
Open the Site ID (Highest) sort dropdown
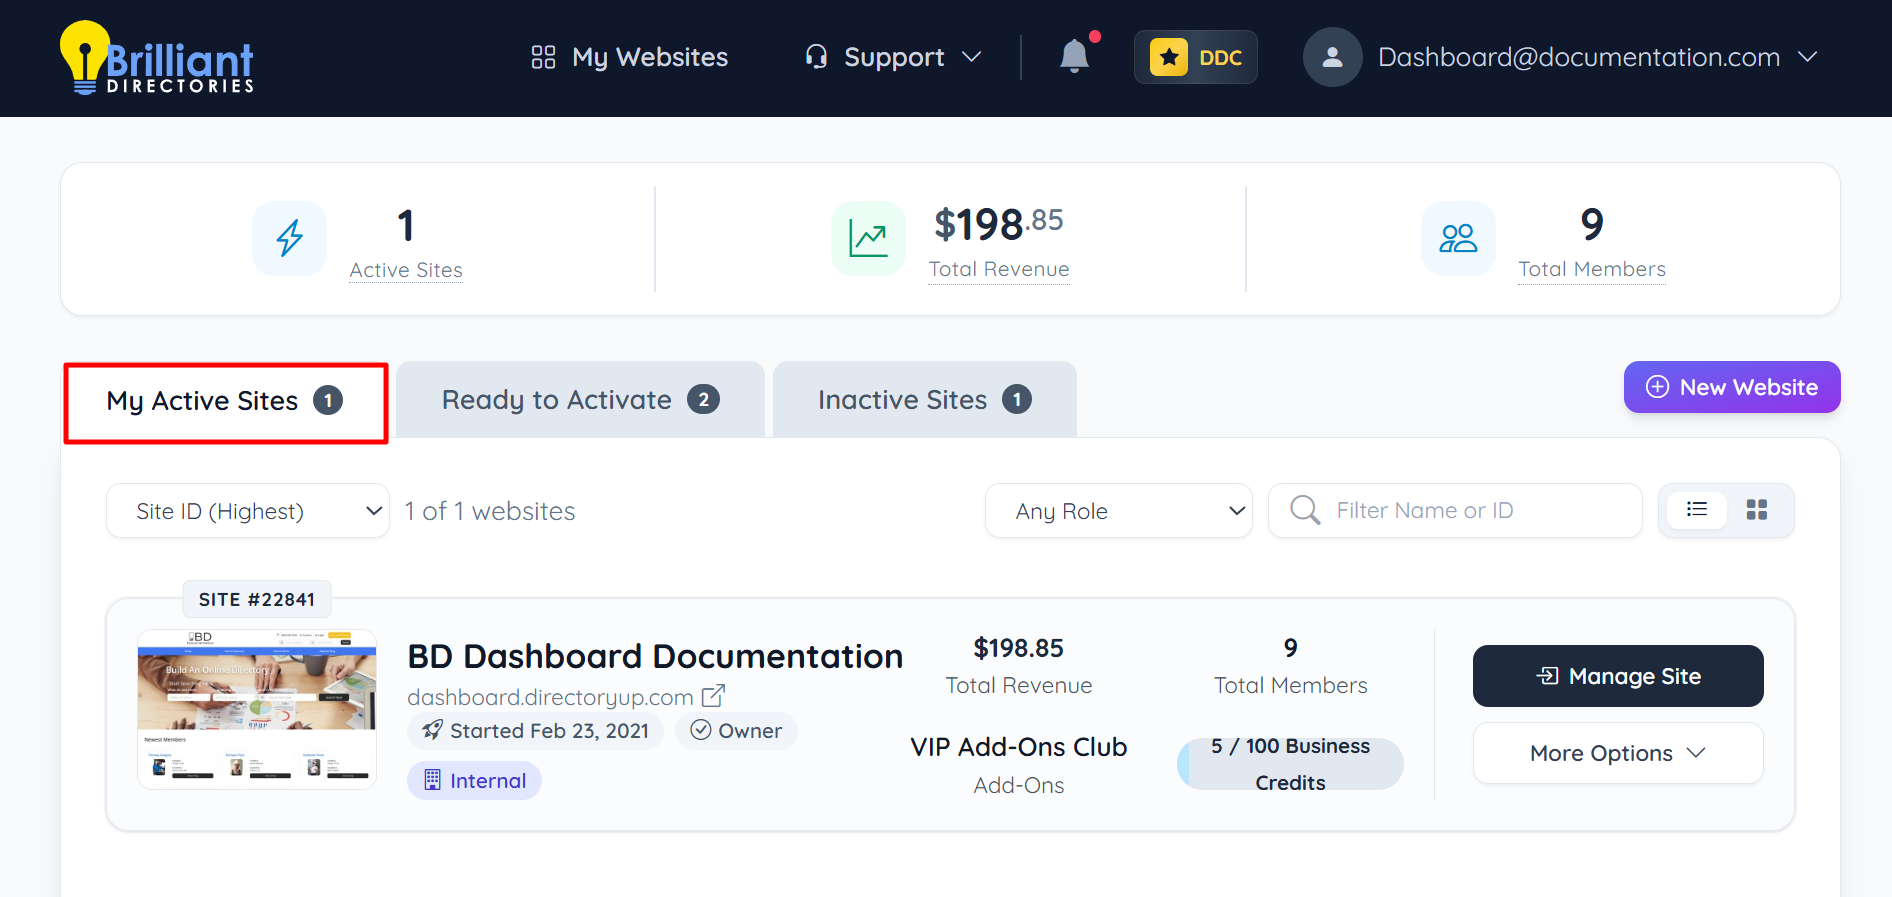[x=248, y=511]
